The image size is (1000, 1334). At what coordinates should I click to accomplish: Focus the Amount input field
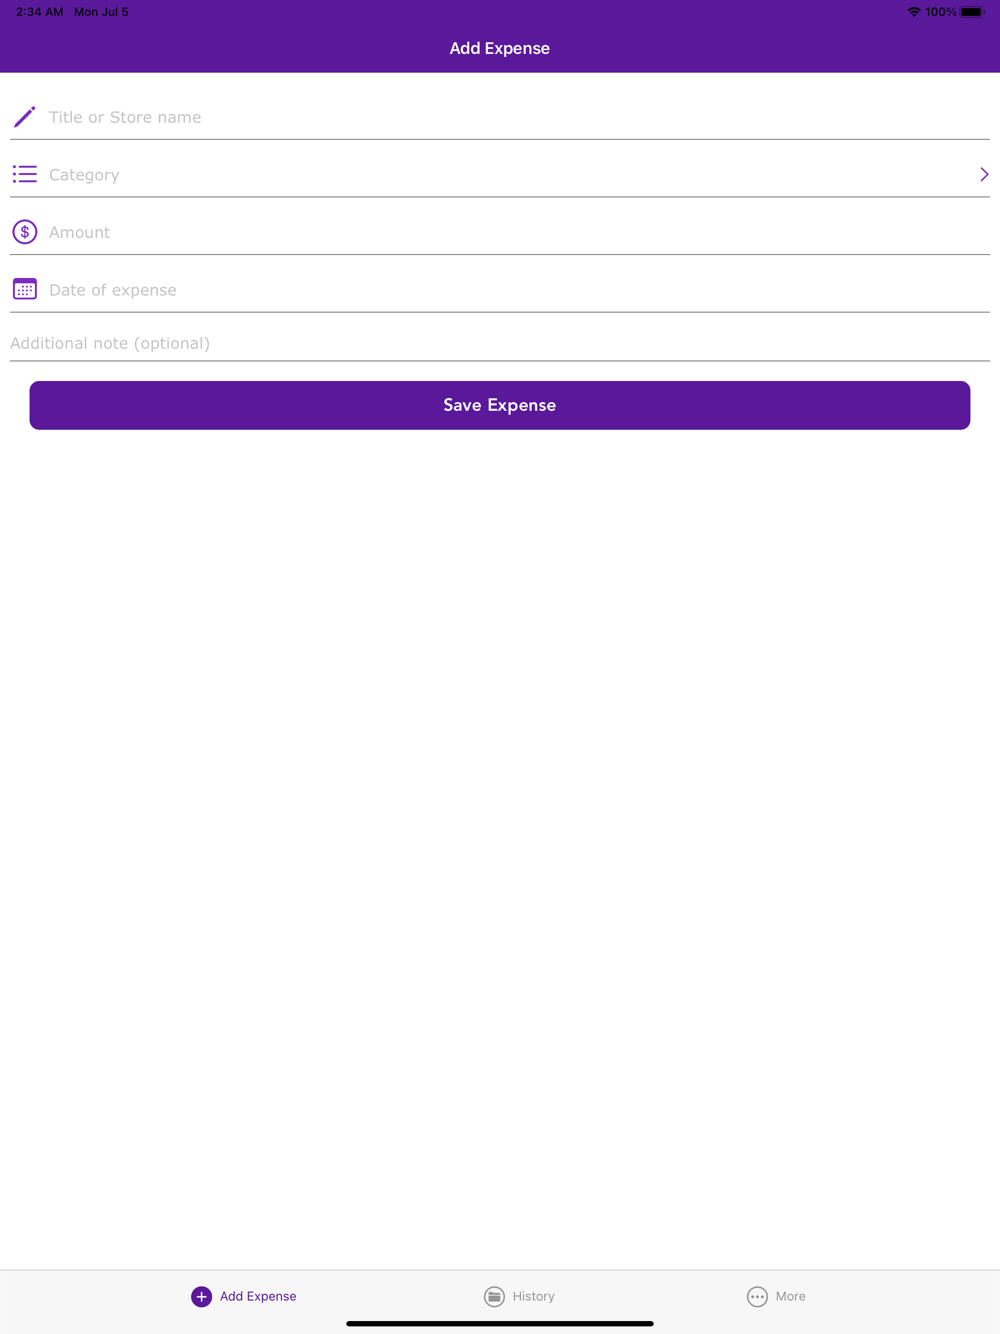coord(500,232)
